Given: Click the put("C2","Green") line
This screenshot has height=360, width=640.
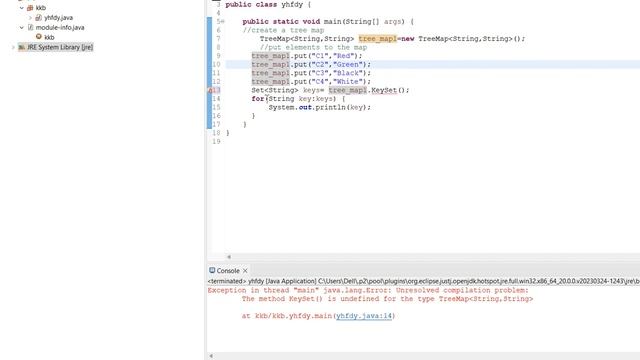Looking at the screenshot, I should [x=311, y=64].
